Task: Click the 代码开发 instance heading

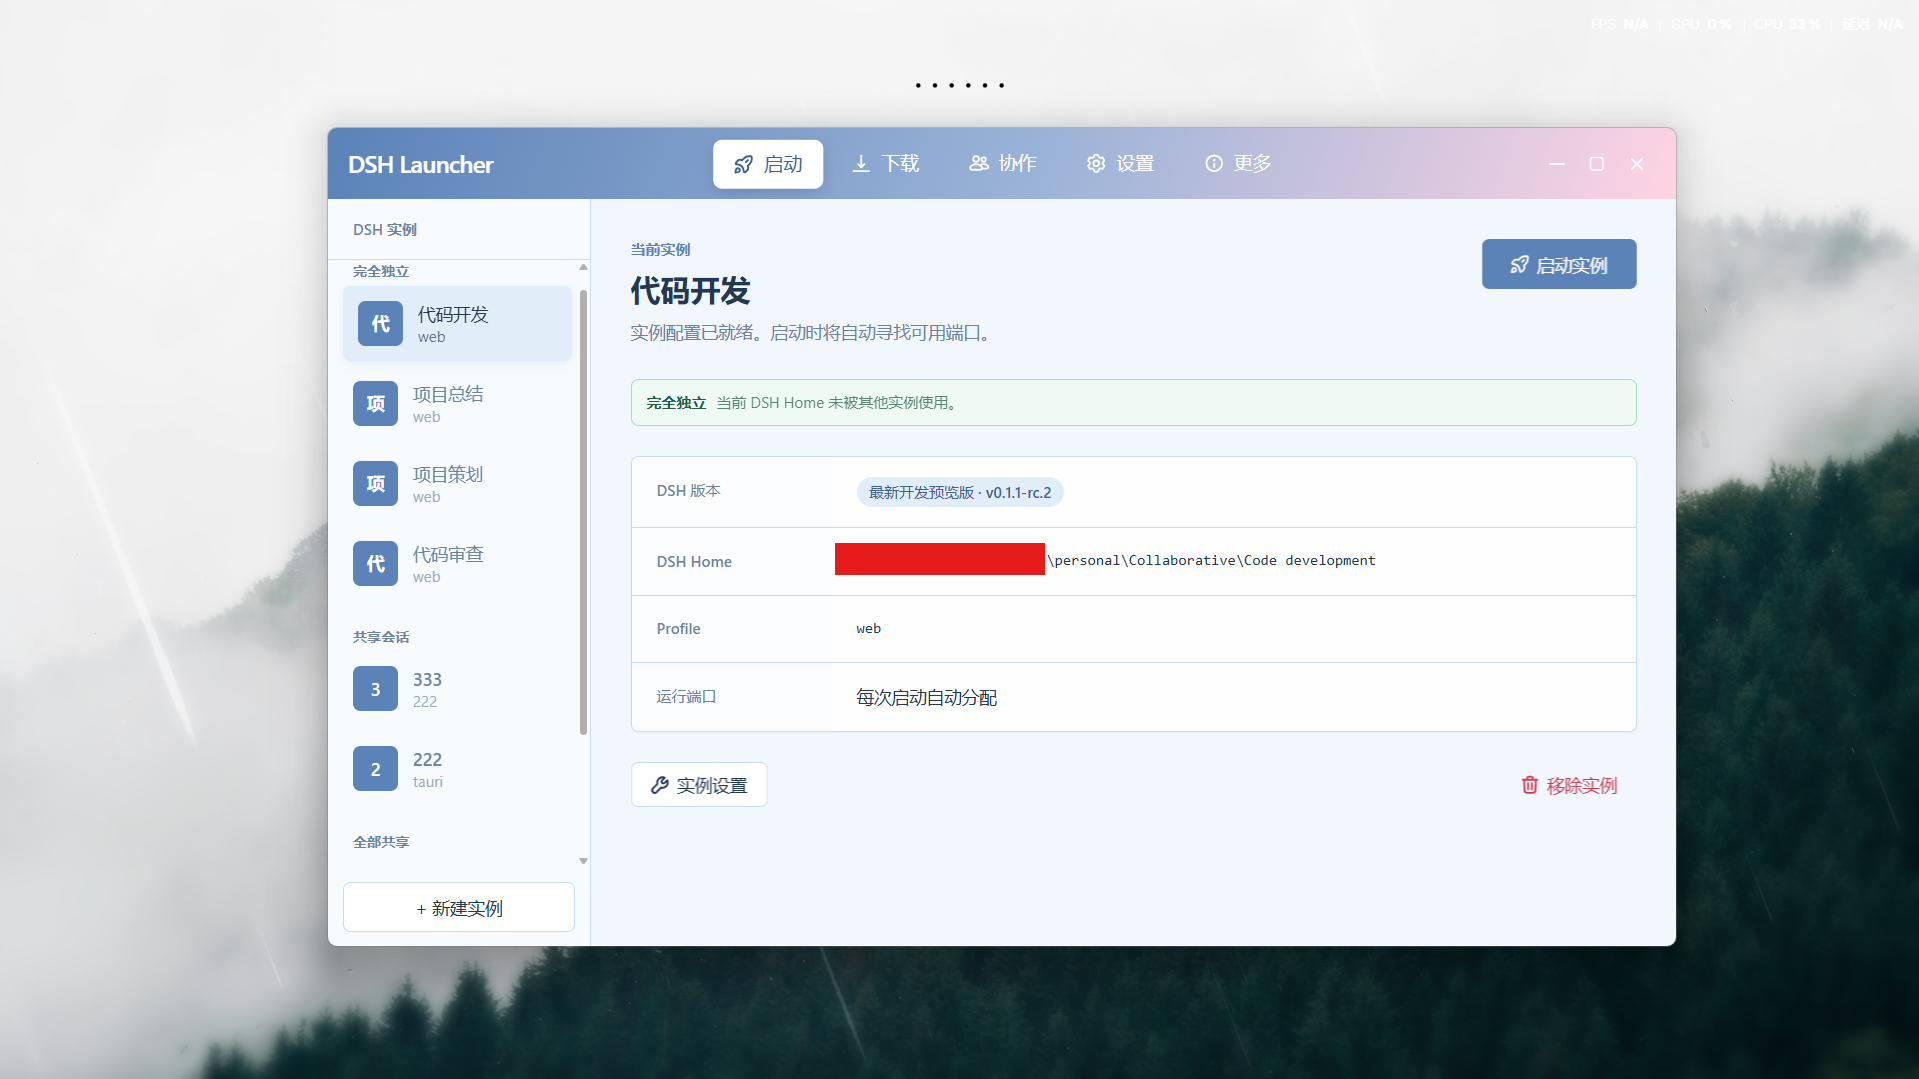Action: [x=690, y=291]
